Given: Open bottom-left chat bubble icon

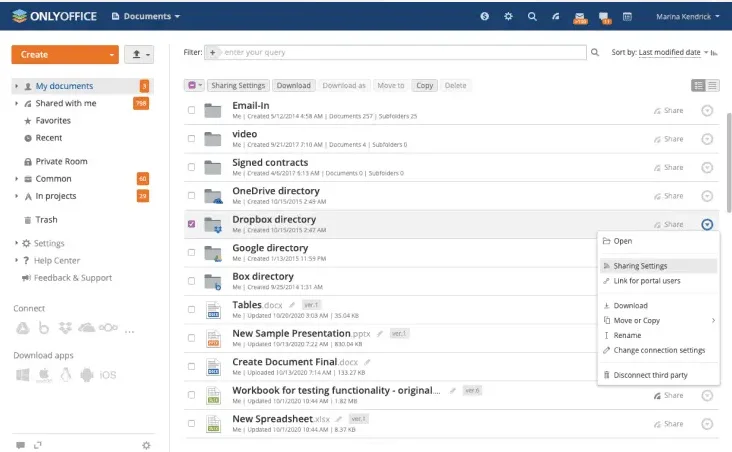Looking at the screenshot, I should 20,445.
